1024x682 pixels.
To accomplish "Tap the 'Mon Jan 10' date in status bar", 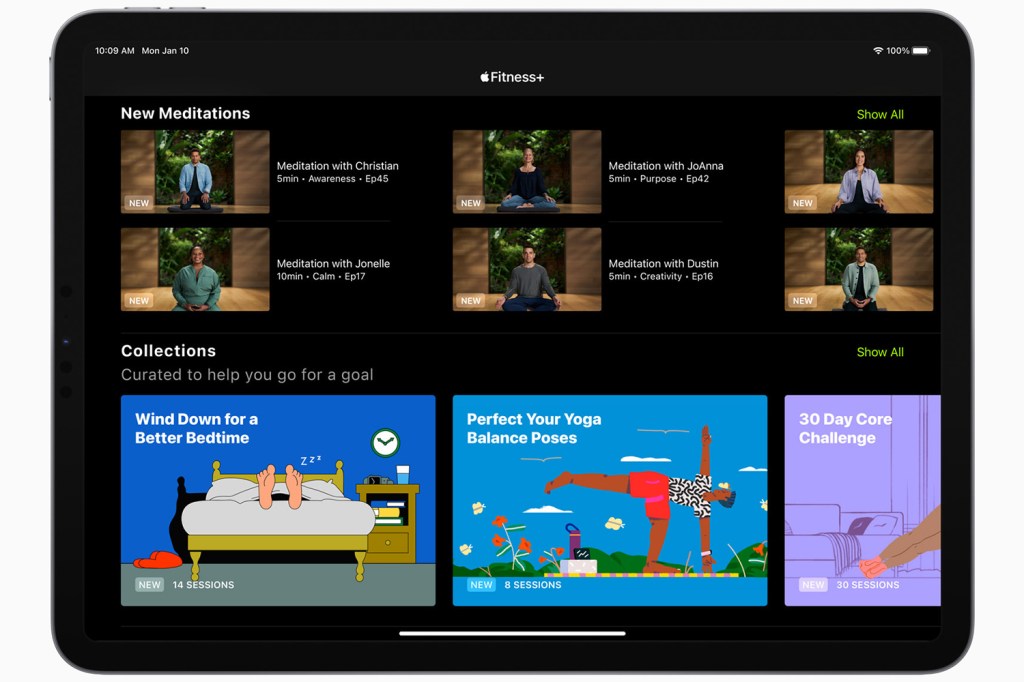I will (165, 50).
